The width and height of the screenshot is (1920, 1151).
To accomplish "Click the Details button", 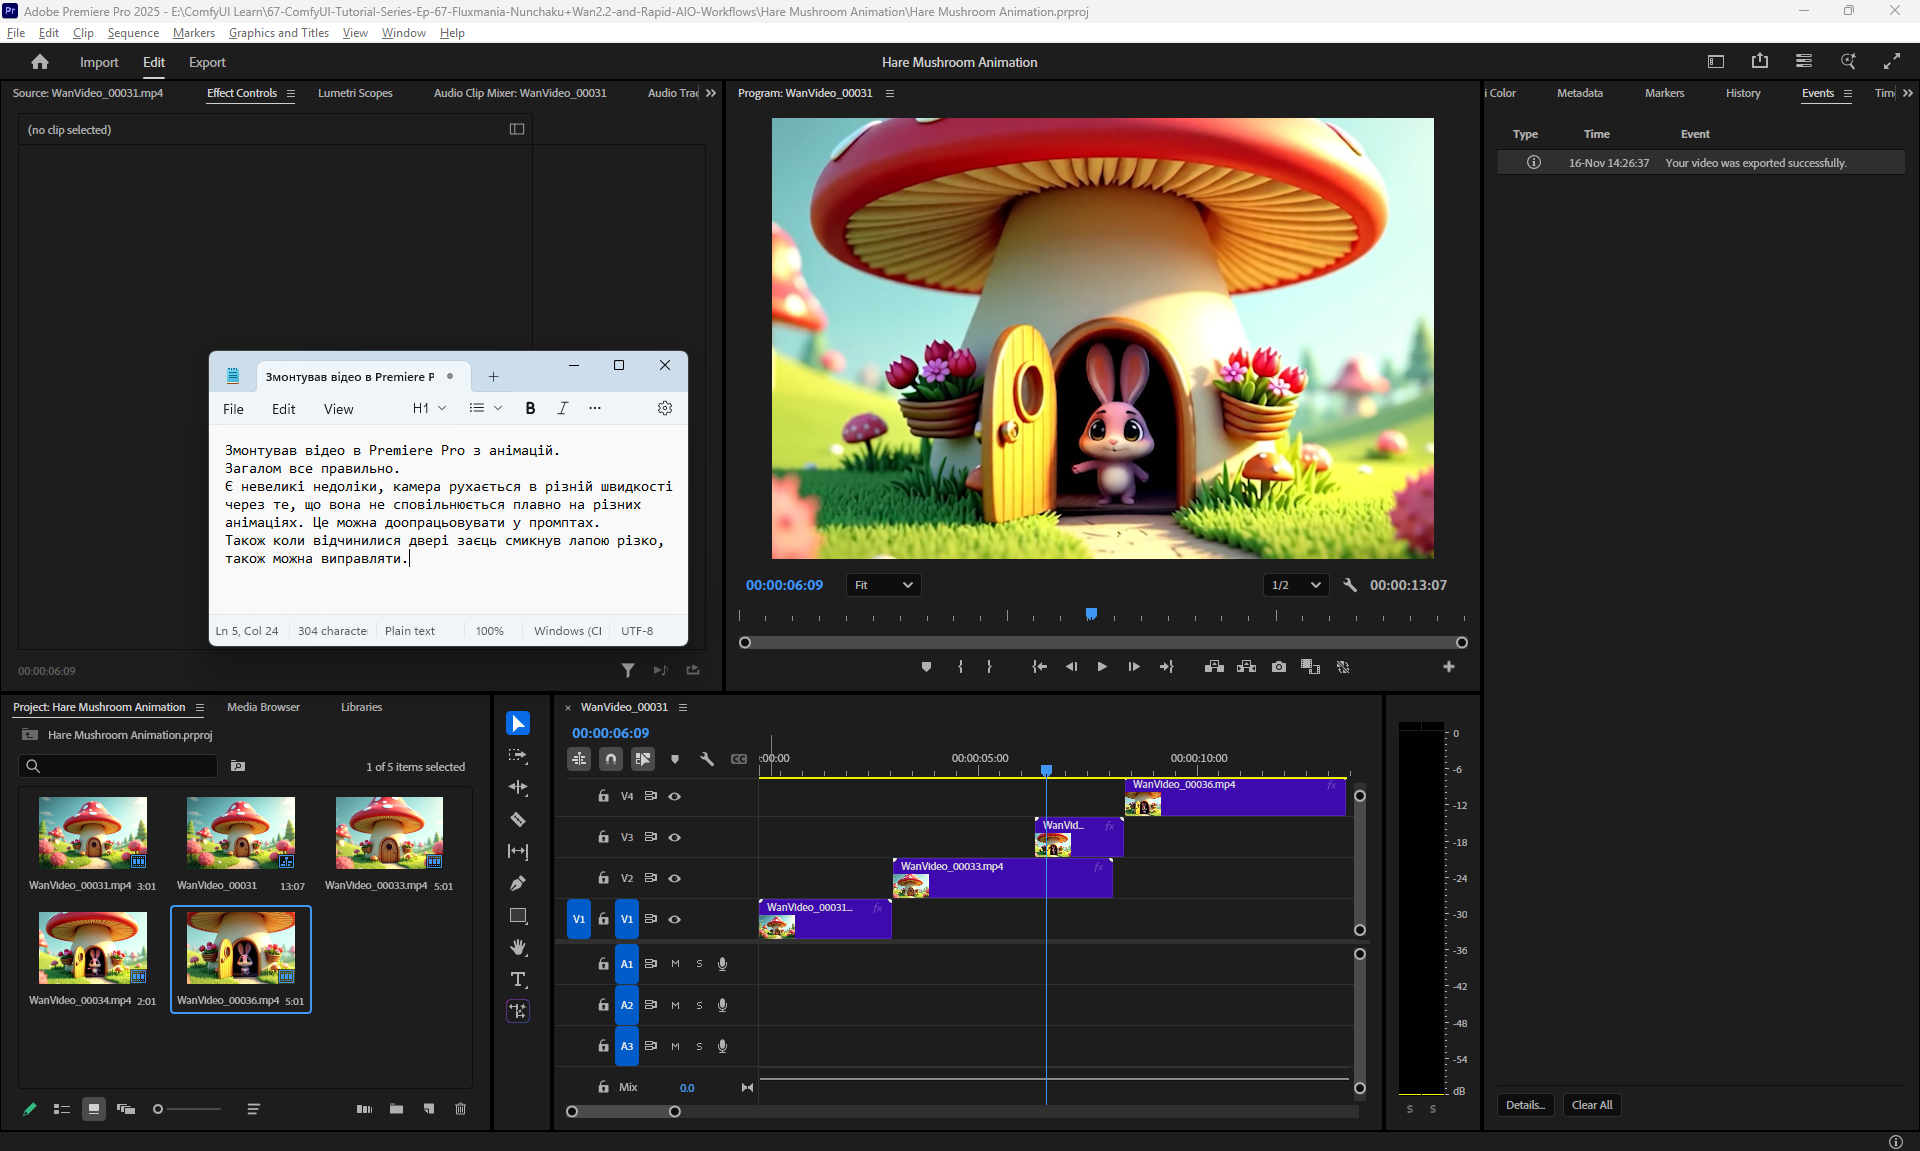I will [1525, 1105].
